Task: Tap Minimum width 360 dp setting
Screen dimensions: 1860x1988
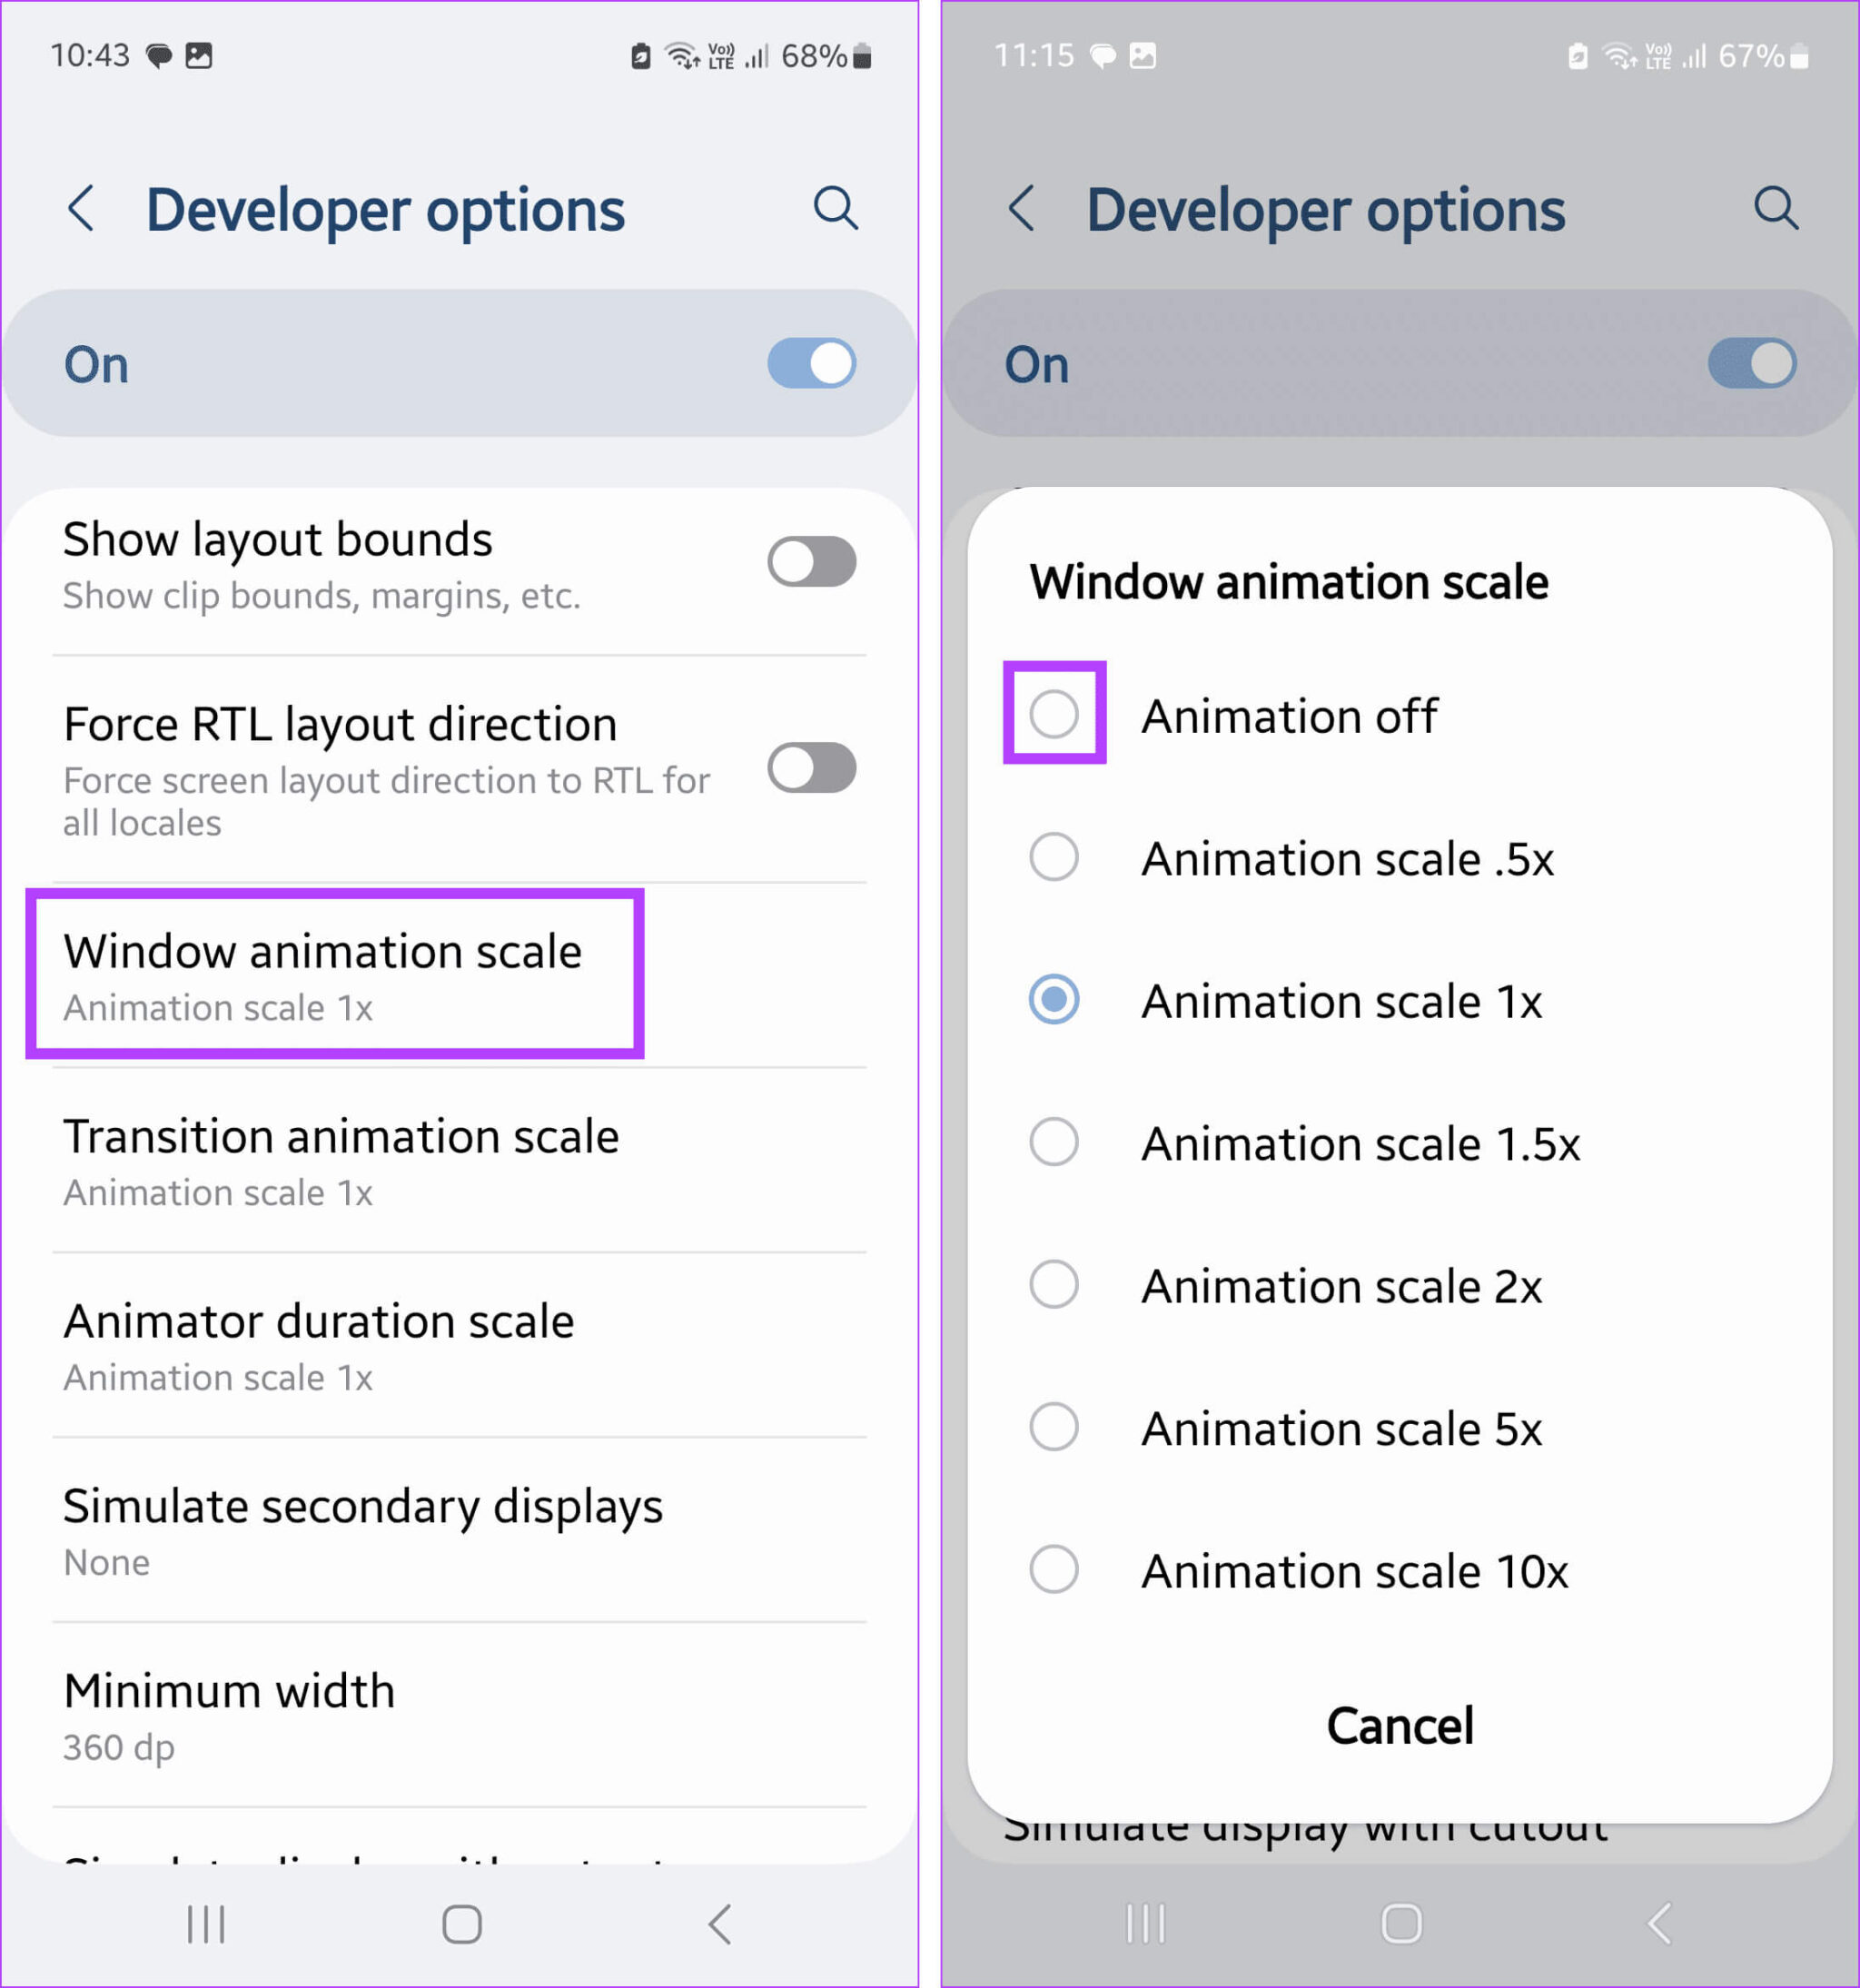Action: pos(230,1715)
